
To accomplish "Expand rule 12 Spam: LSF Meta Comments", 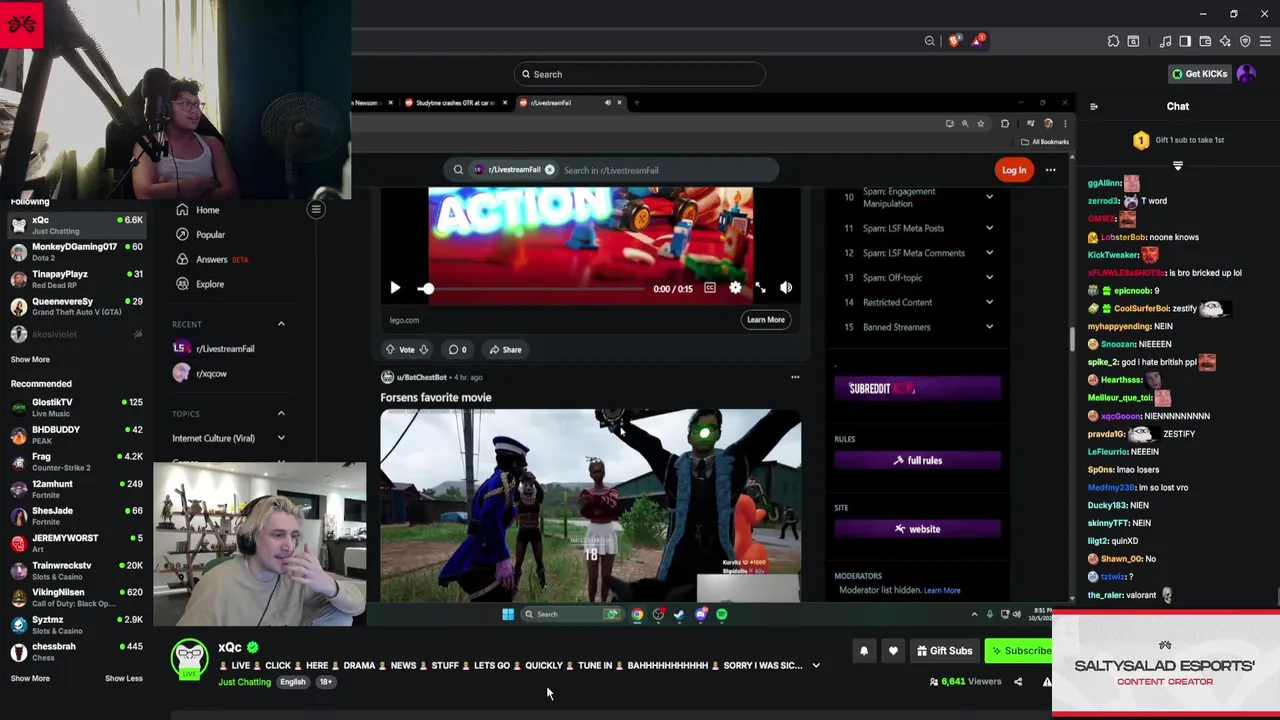I will [x=989, y=253].
